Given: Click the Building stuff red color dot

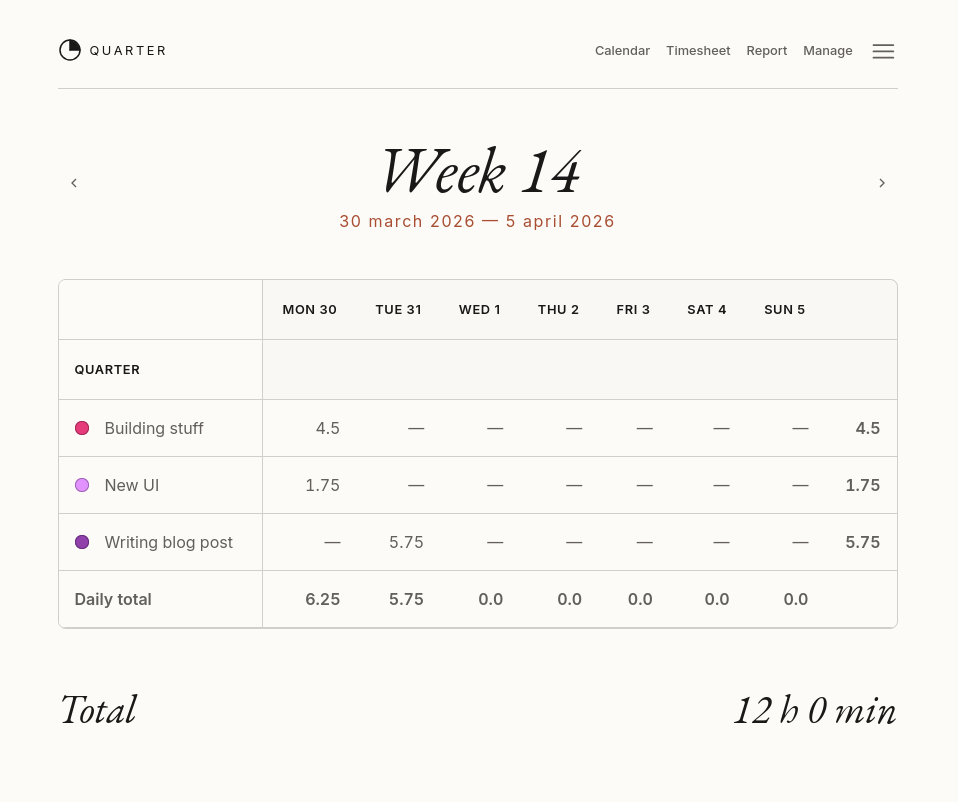Looking at the screenshot, I should (x=82, y=428).
